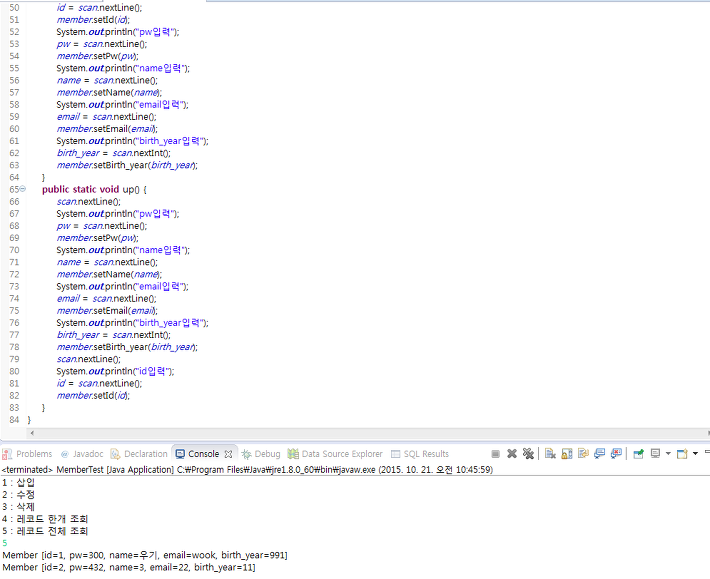The height and width of the screenshot is (579, 710).
Task: Toggle Scroll Lock in the Console
Action: click(566, 454)
